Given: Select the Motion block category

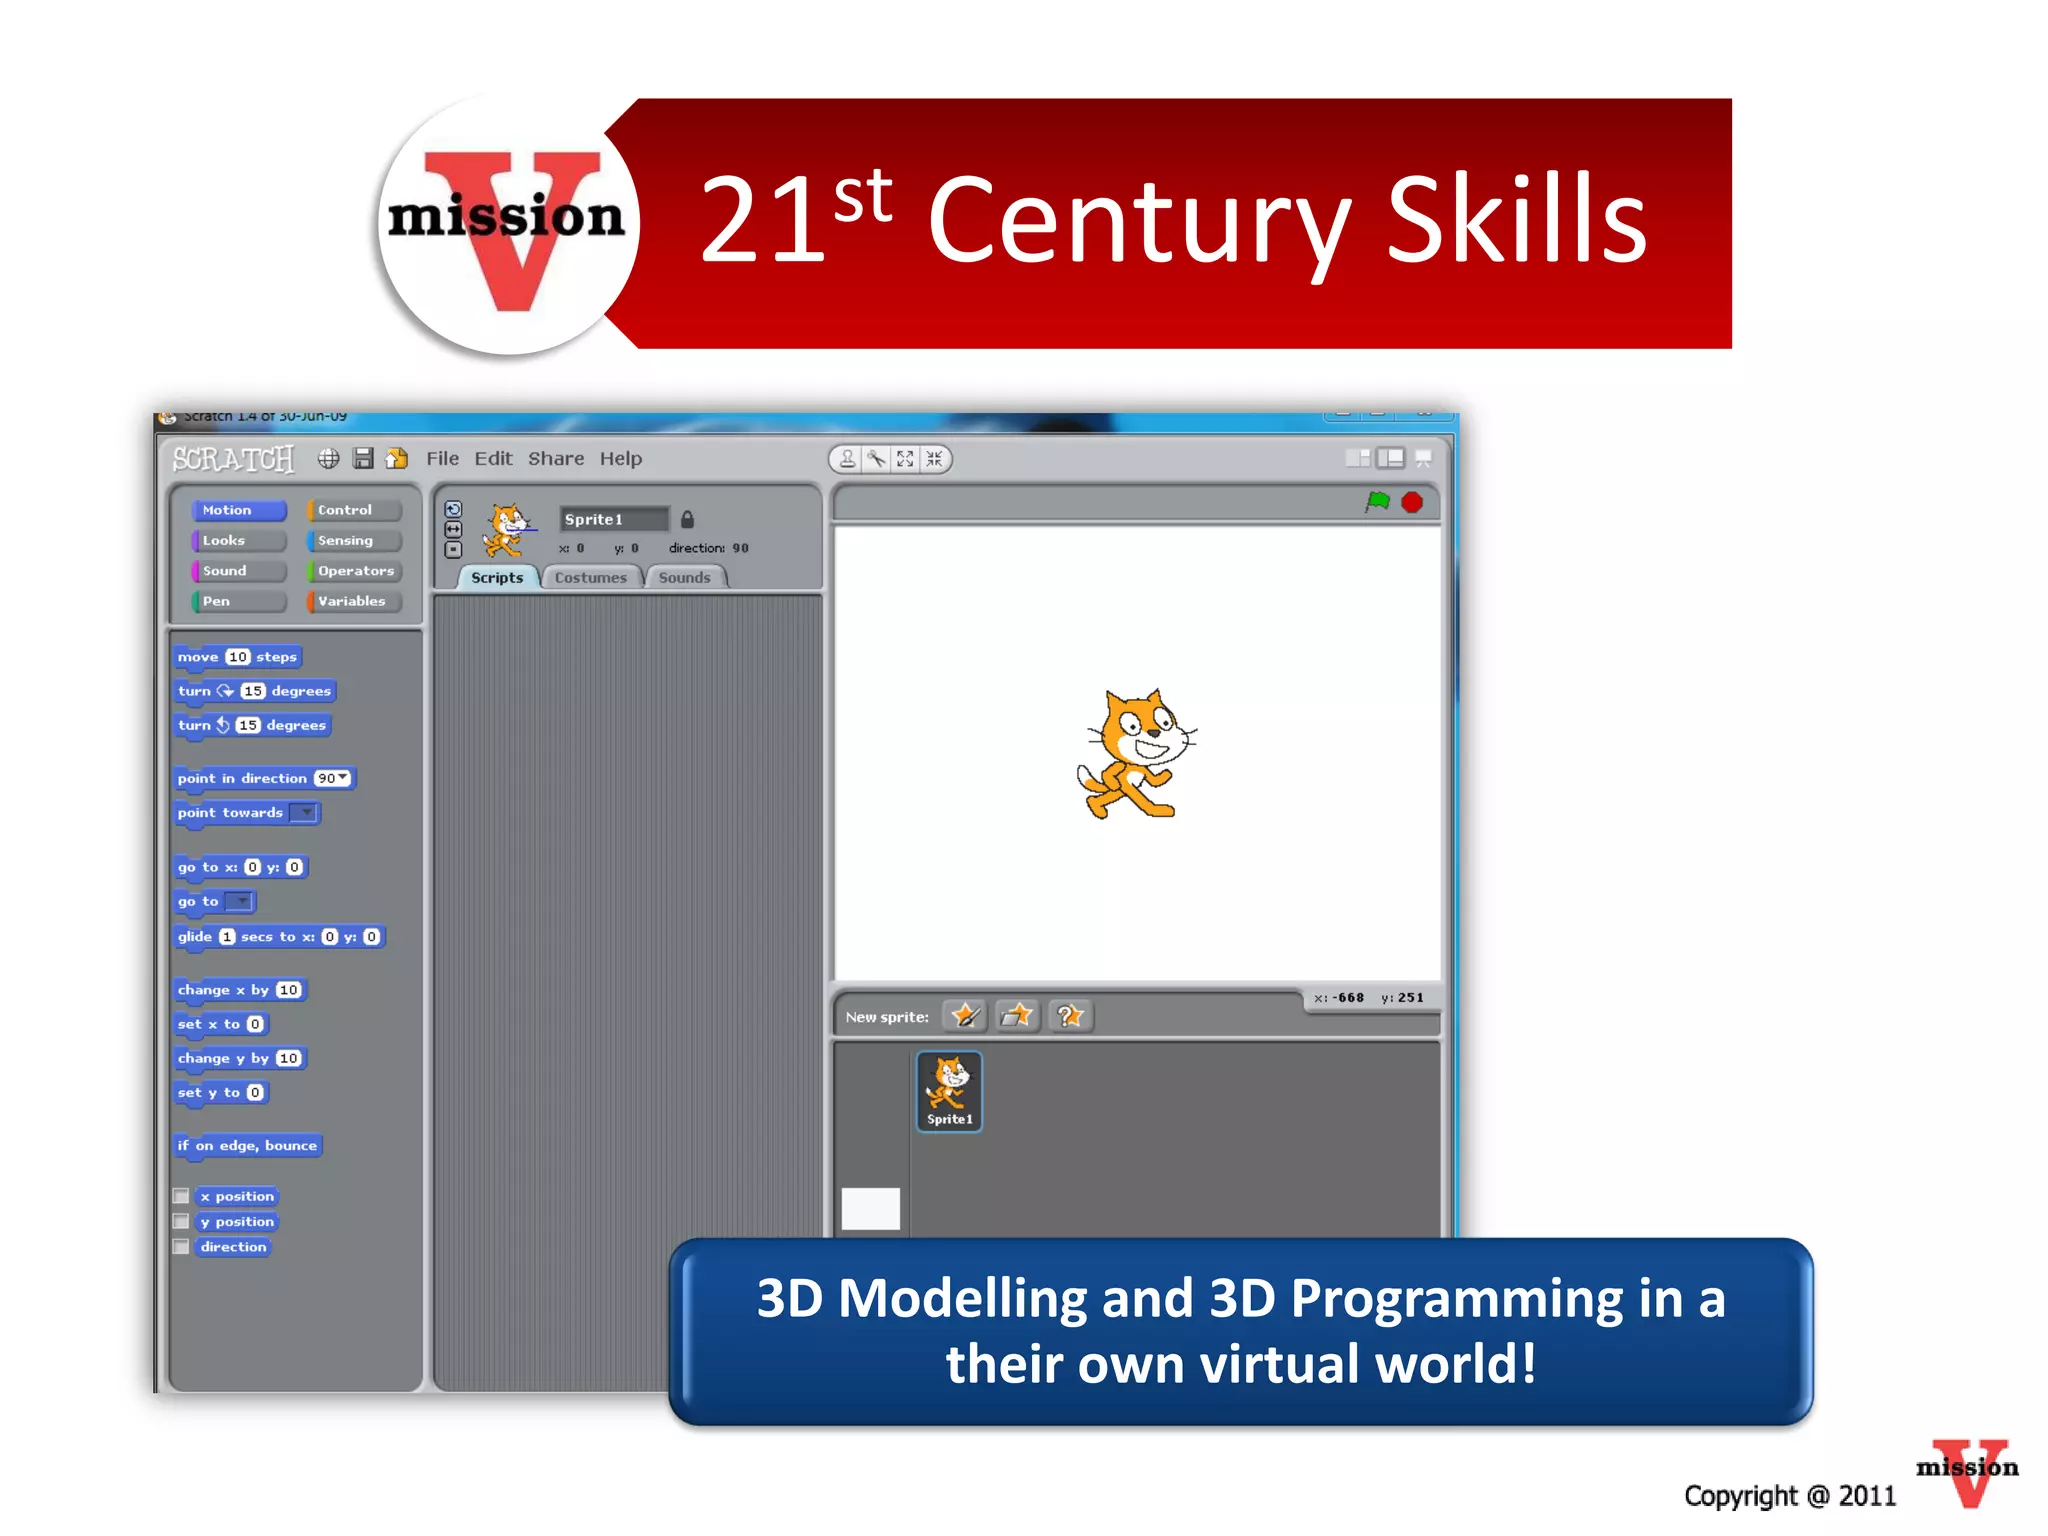Looking at the screenshot, I should [x=239, y=510].
